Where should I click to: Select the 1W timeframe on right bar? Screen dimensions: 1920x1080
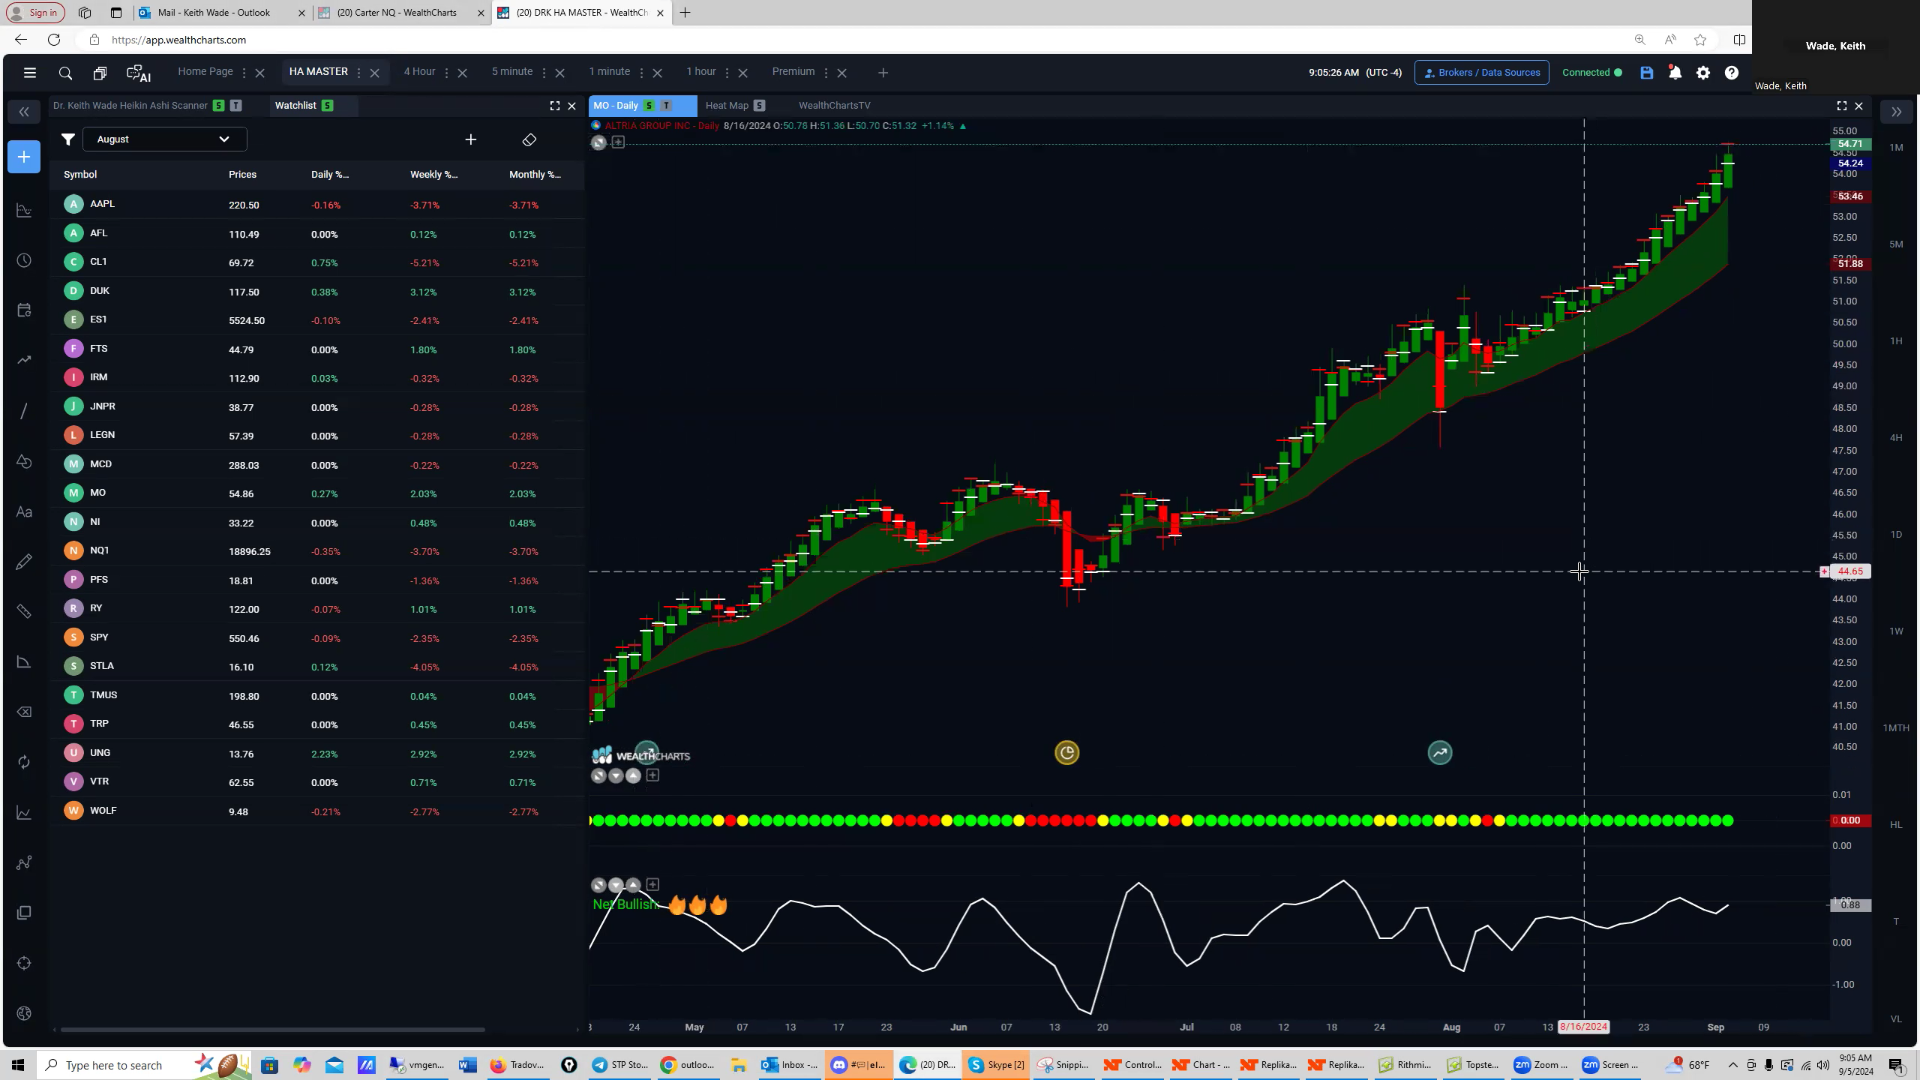pos(1896,632)
